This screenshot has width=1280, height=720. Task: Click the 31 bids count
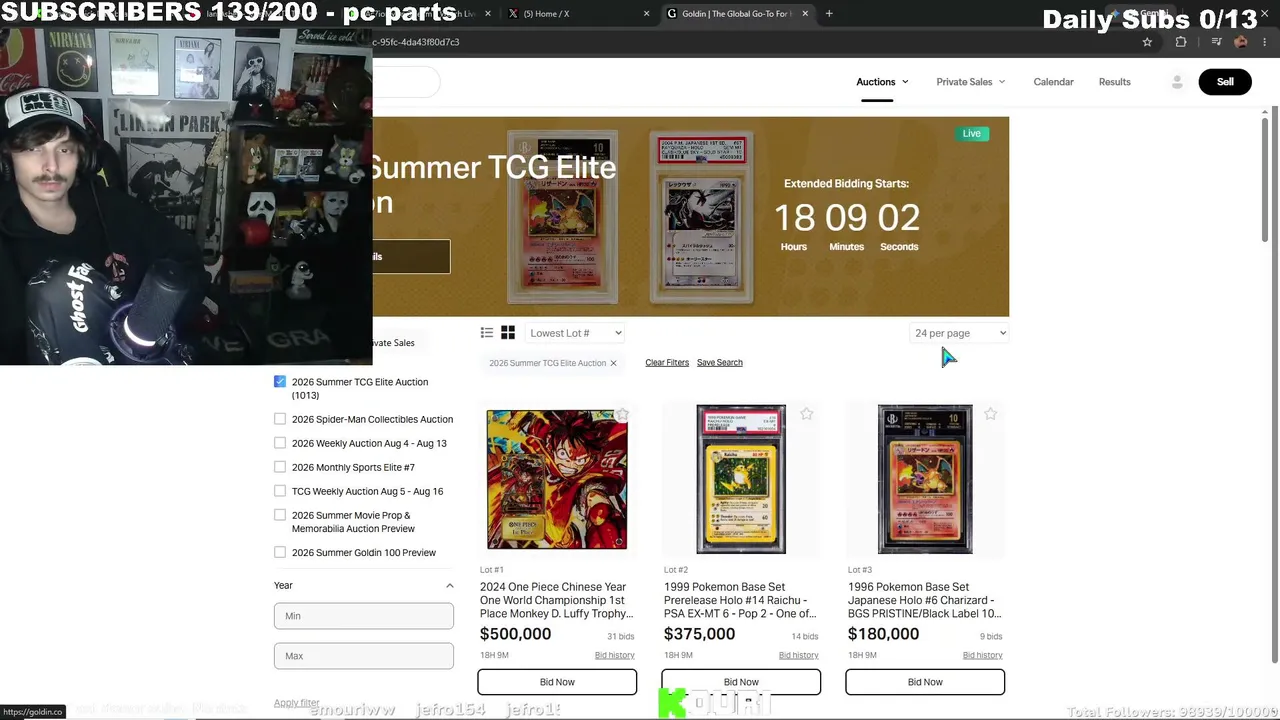(x=621, y=637)
